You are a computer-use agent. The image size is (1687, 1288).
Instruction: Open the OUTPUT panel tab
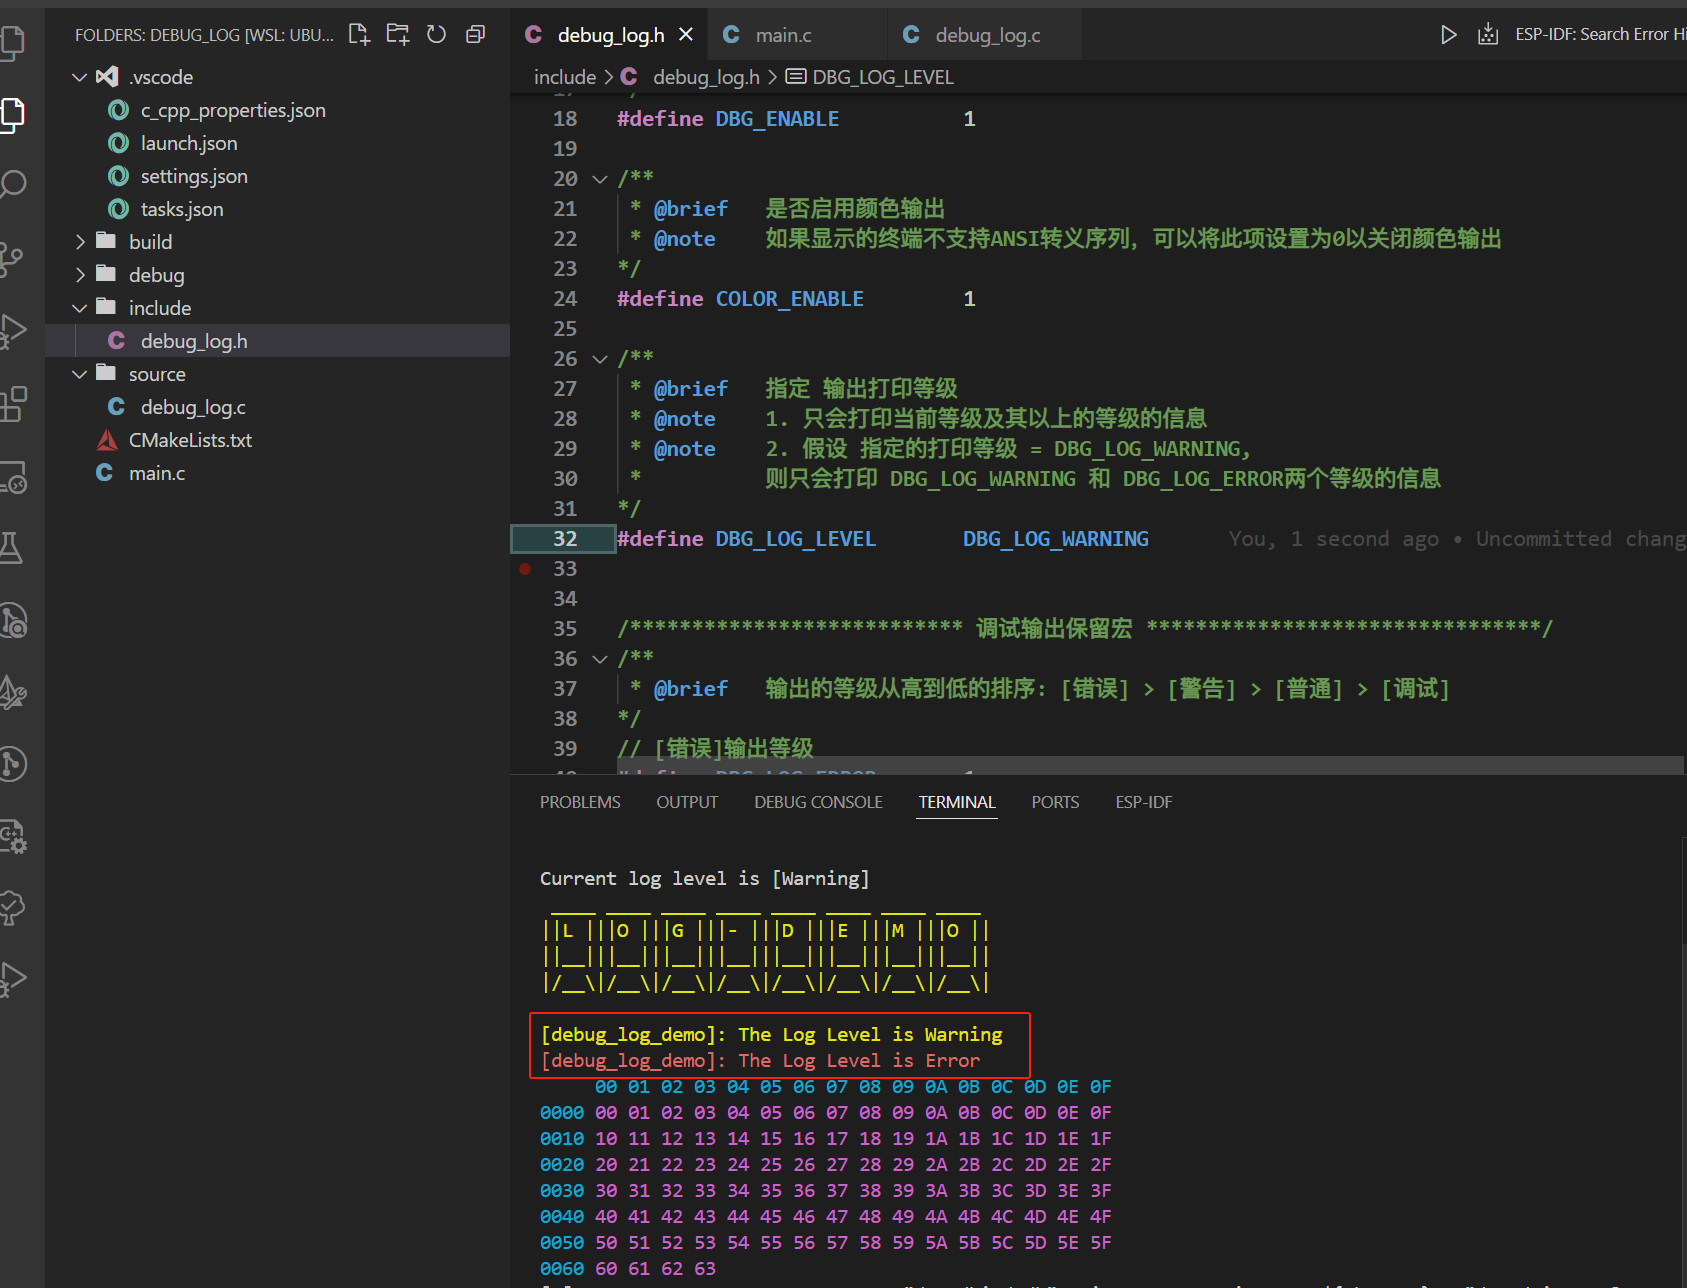(x=687, y=802)
